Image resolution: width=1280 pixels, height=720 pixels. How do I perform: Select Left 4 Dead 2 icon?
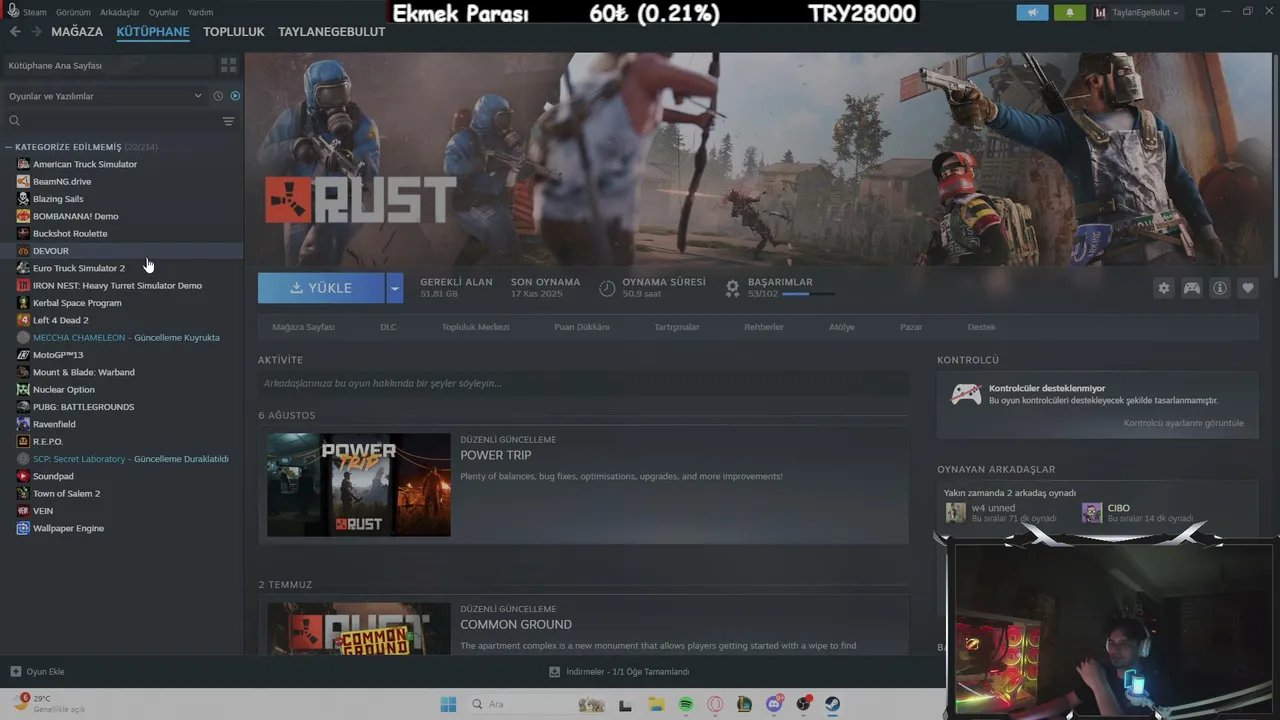tap(23, 320)
